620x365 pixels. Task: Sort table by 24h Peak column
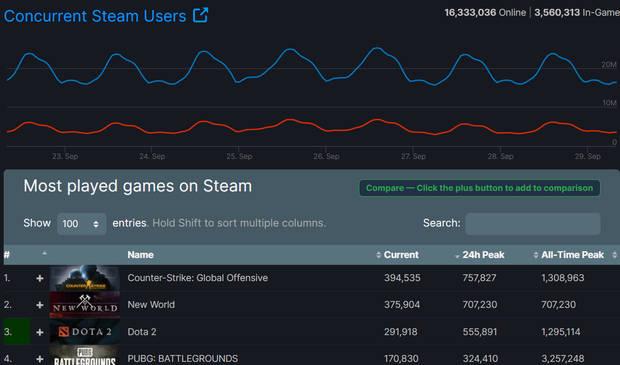tap(483, 255)
